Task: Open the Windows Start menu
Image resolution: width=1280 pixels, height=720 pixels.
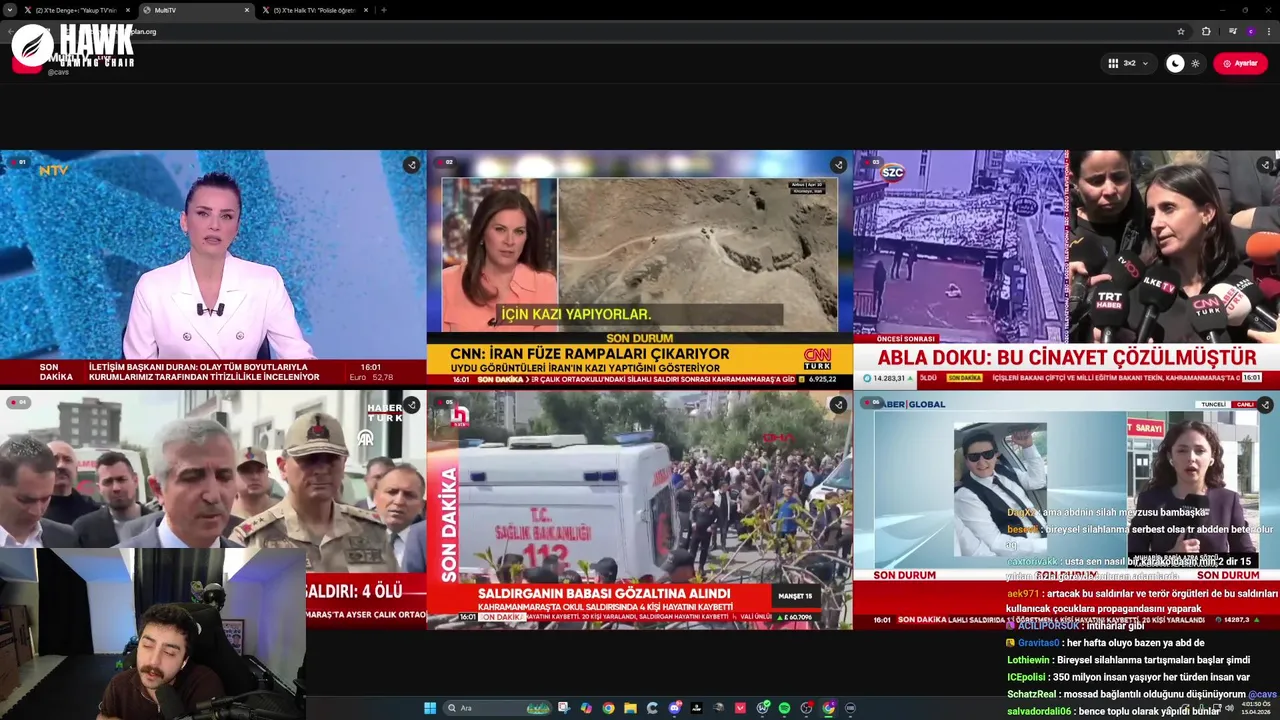Action: [430, 708]
